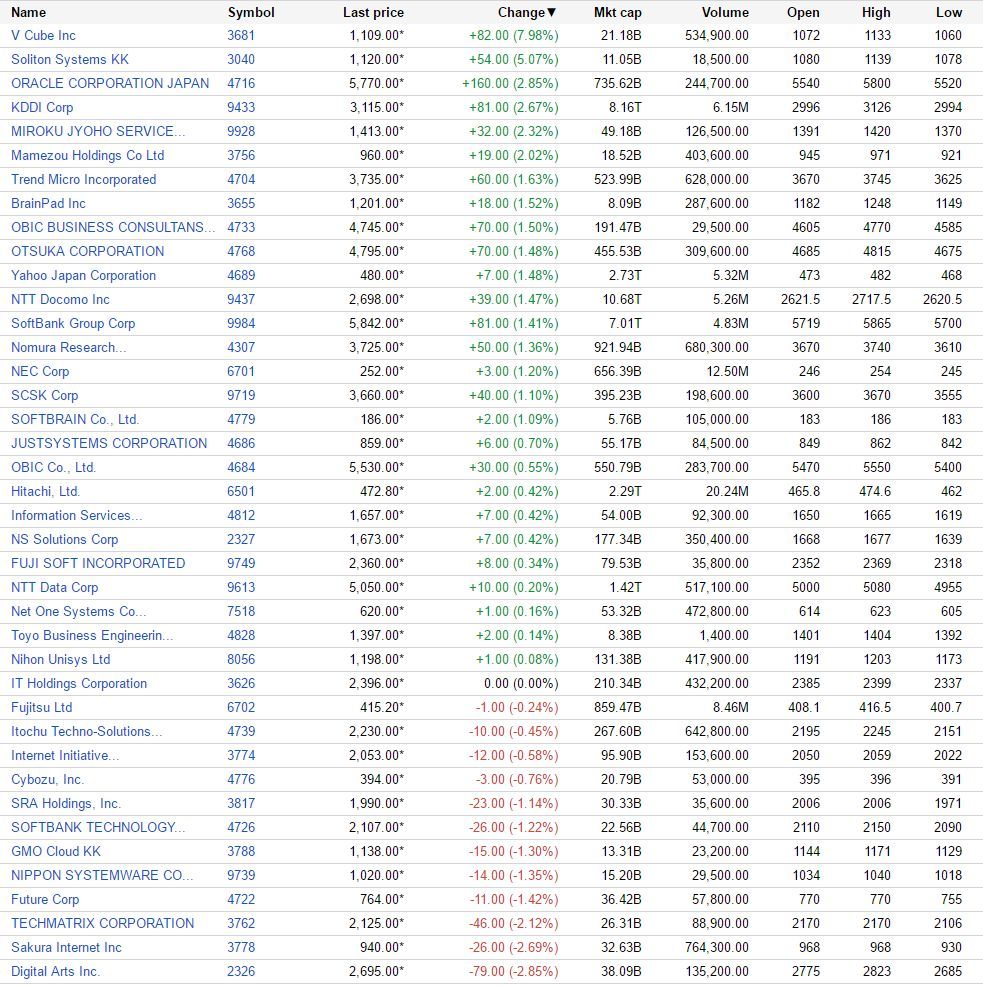Open Itochu Techno-Solutions link
The width and height of the screenshot is (983, 986).
[87, 731]
